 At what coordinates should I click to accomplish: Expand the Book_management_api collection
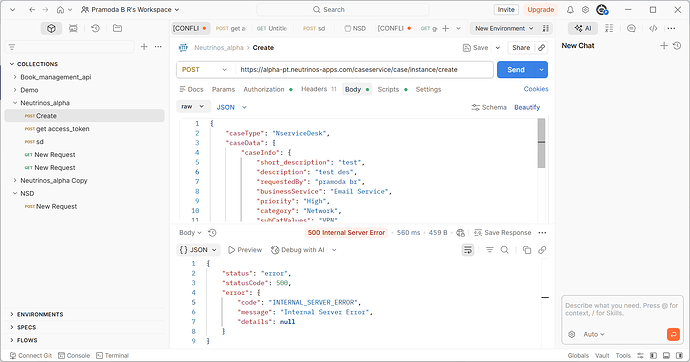15,77
